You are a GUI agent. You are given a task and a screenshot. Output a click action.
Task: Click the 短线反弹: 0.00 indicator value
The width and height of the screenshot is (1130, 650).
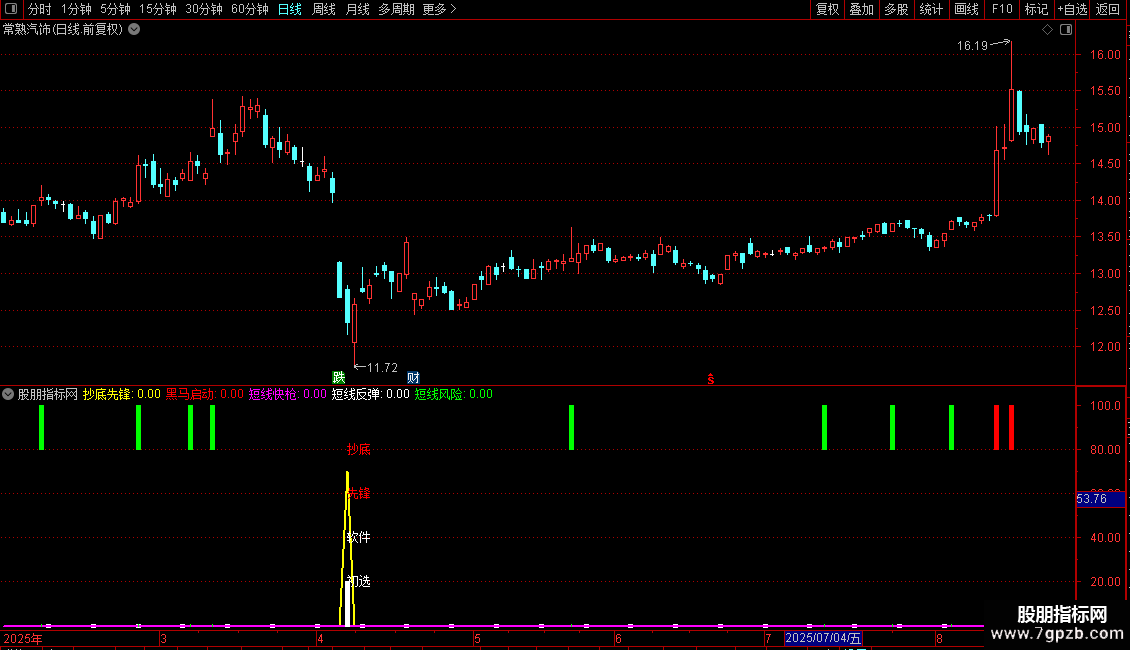[x=370, y=394]
